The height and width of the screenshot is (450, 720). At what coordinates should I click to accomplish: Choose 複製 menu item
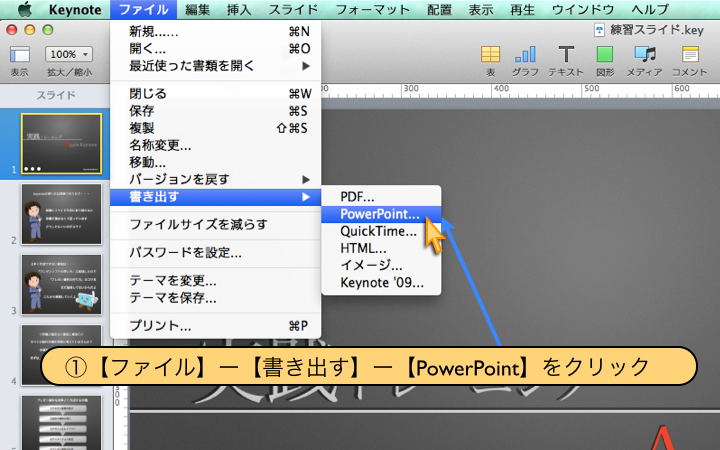click(x=215, y=128)
